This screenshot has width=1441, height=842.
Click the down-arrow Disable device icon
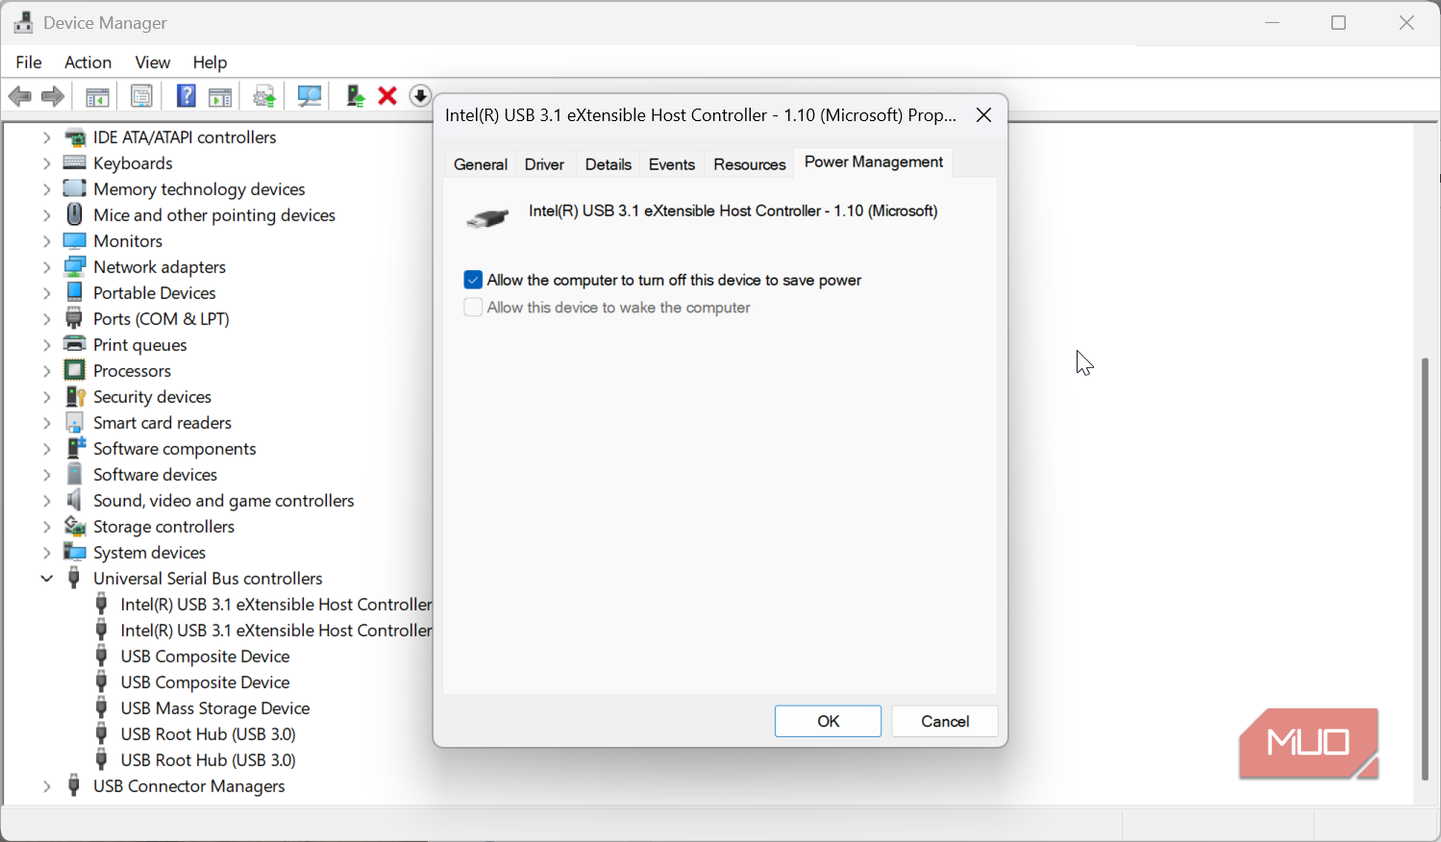tap(420, 96)
